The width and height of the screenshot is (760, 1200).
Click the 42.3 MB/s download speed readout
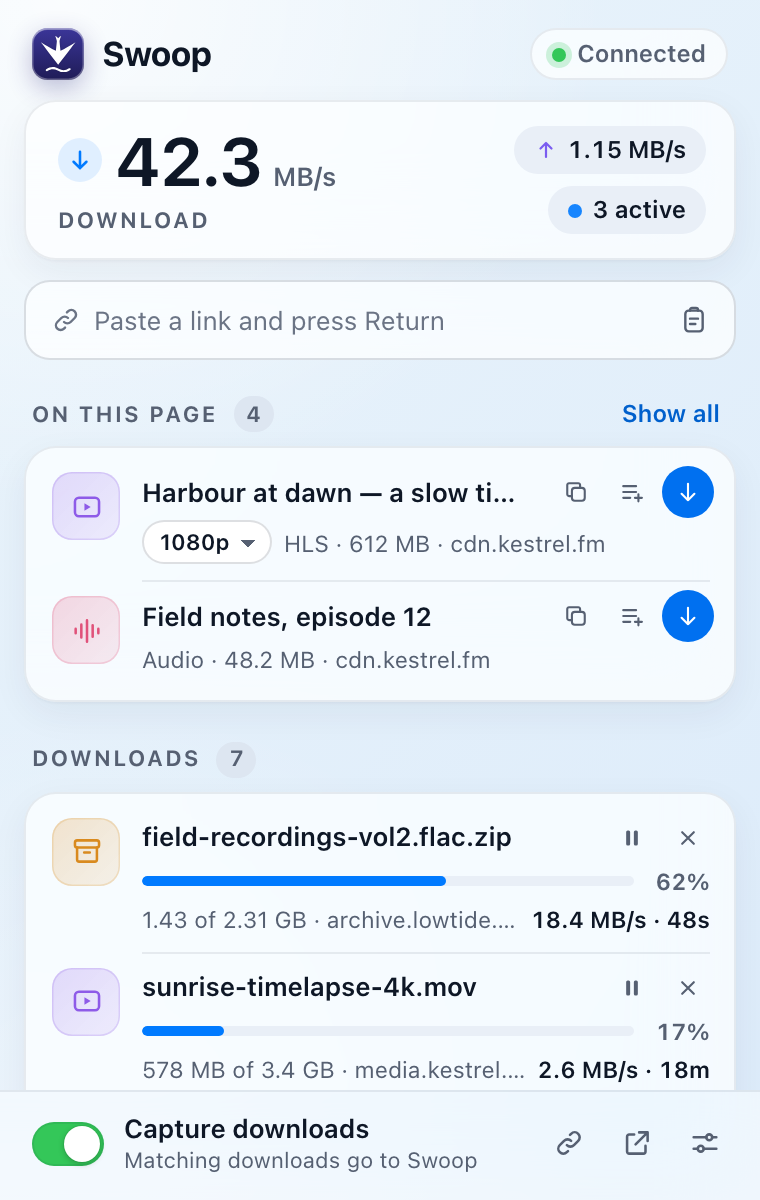pos(227,162)
